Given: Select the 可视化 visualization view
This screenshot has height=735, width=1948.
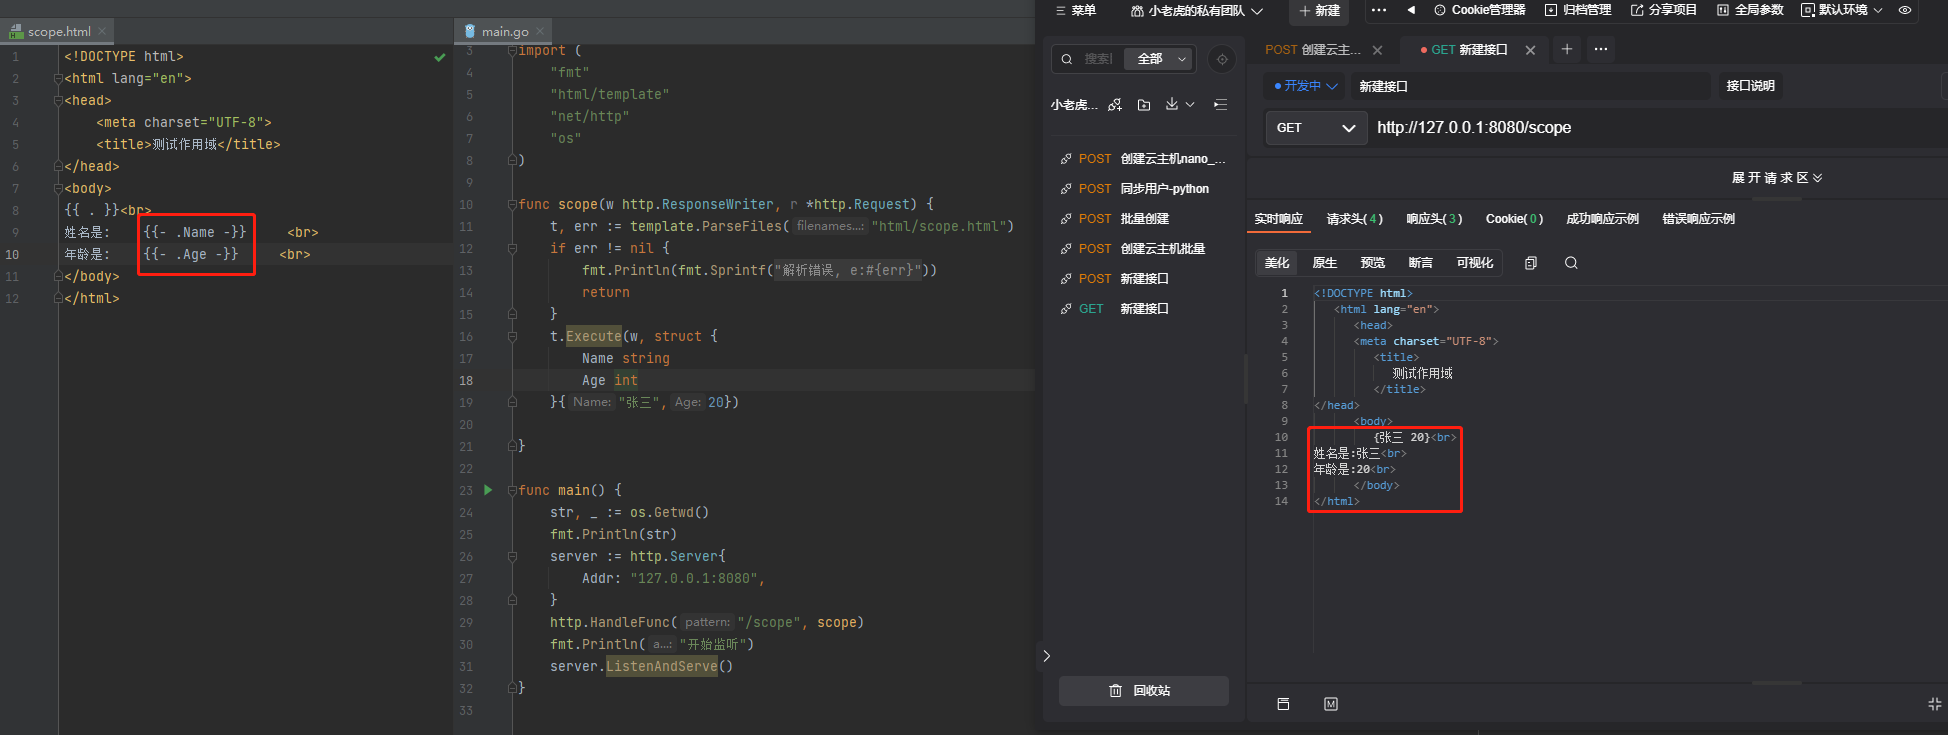Looking at the screenshot, I should click(1475, 263).
